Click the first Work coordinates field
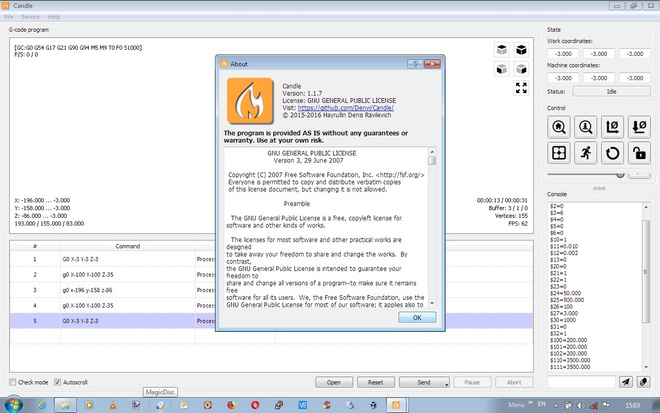660x413 pixels. tap(563, 53)
